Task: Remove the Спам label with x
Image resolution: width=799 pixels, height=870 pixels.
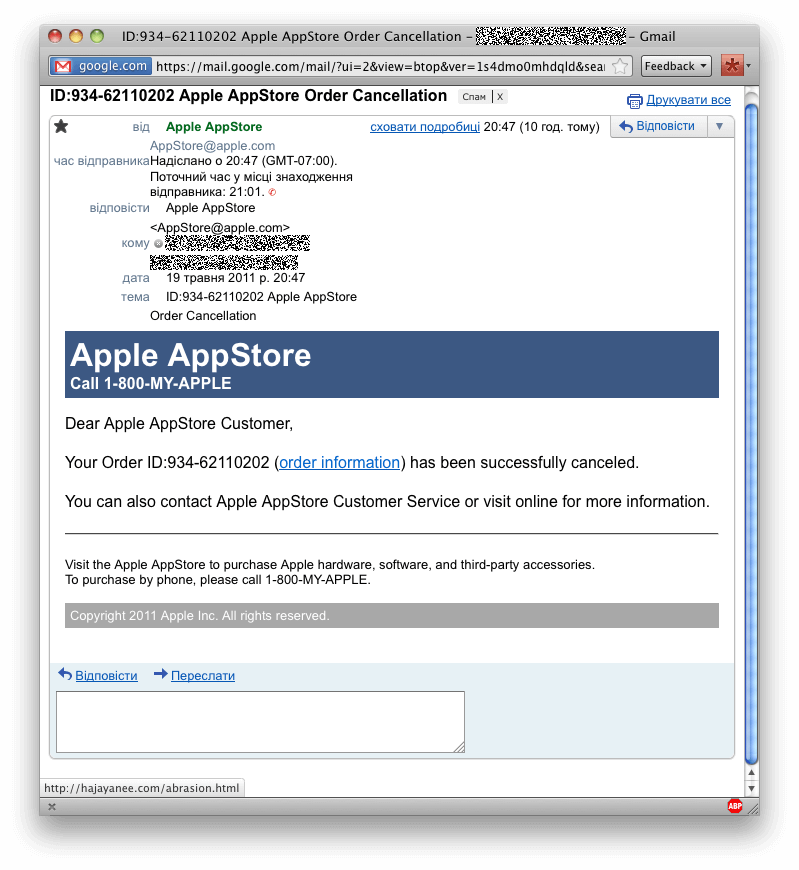Action: click(500, 97)
